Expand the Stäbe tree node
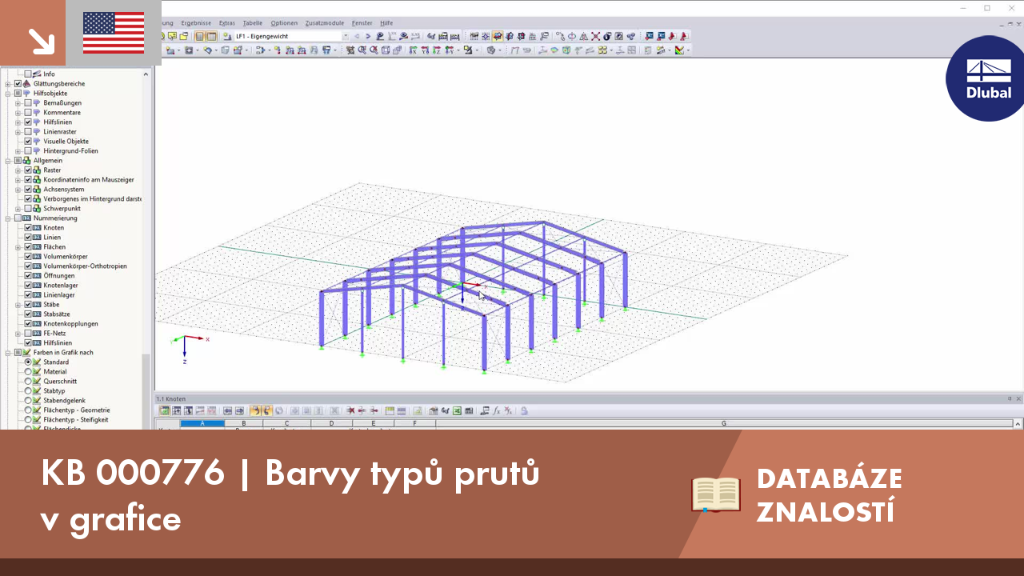1024x576 pixels. point(18,305)
